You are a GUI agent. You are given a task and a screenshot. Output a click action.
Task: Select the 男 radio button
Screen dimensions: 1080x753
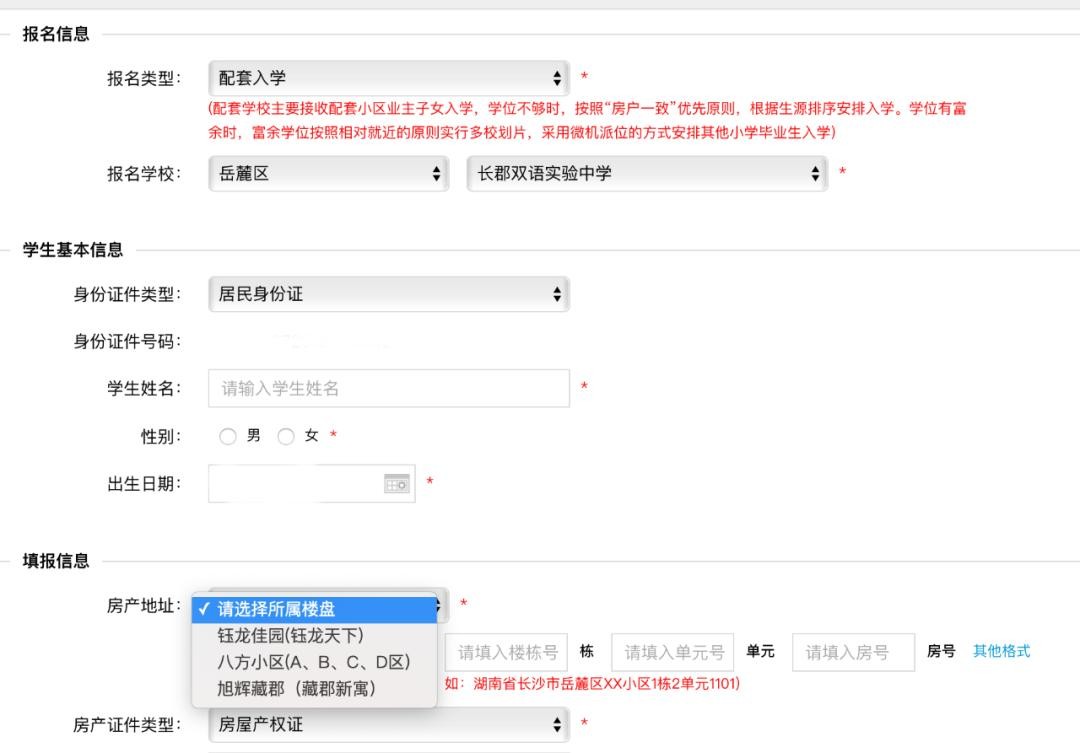pyautogui.click(x=228, y=436)
